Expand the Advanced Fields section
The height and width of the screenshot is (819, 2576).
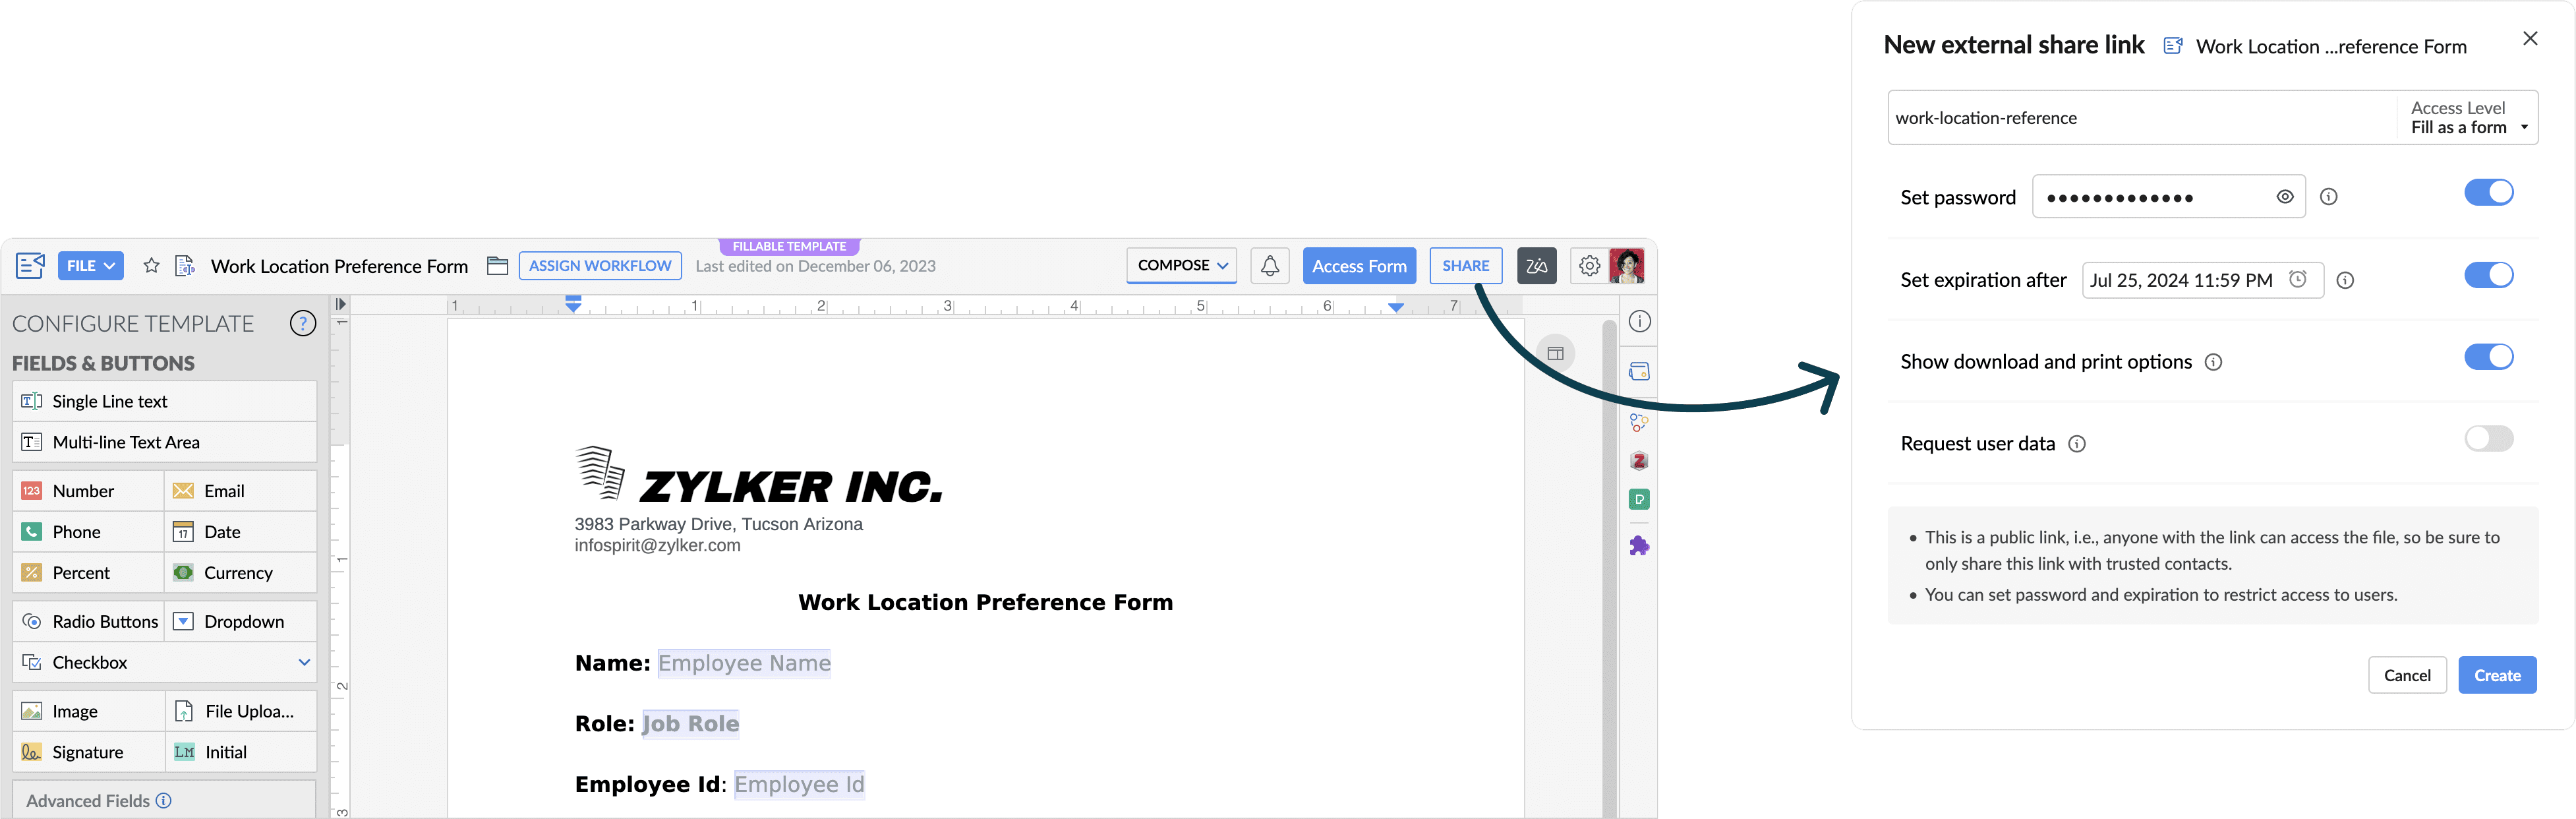[x=164, y=801]
